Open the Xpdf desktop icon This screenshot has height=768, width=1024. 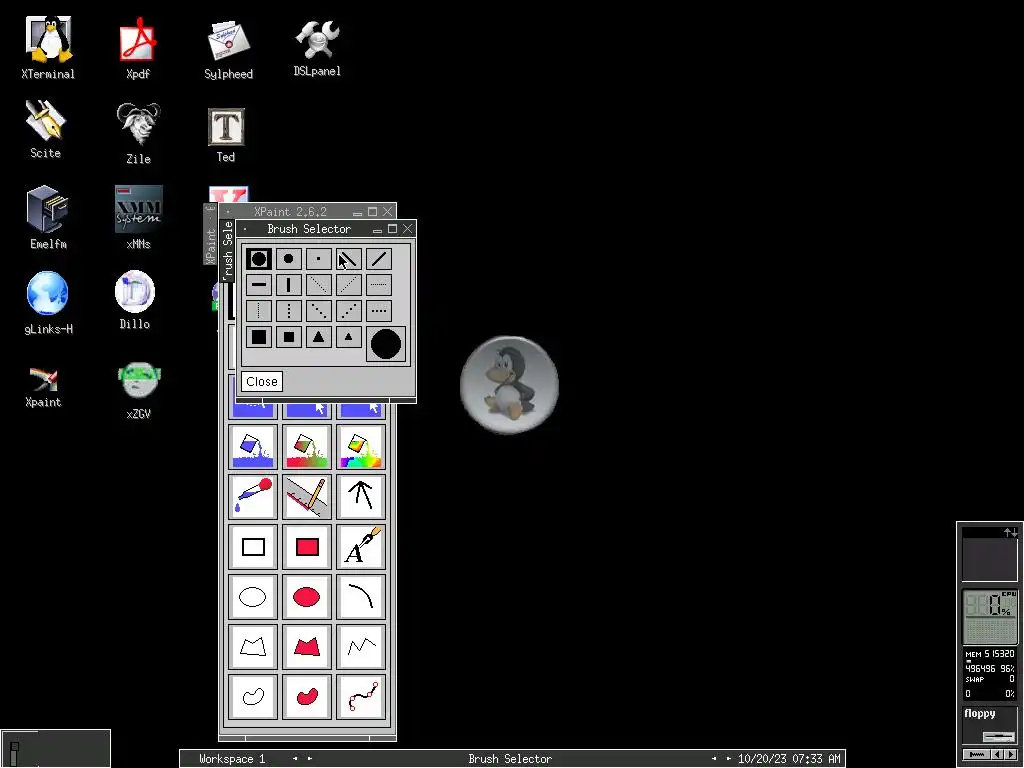(x=138, y=48)
